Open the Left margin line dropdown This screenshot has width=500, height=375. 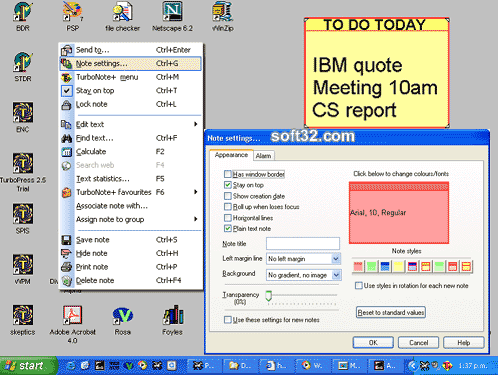303,259
